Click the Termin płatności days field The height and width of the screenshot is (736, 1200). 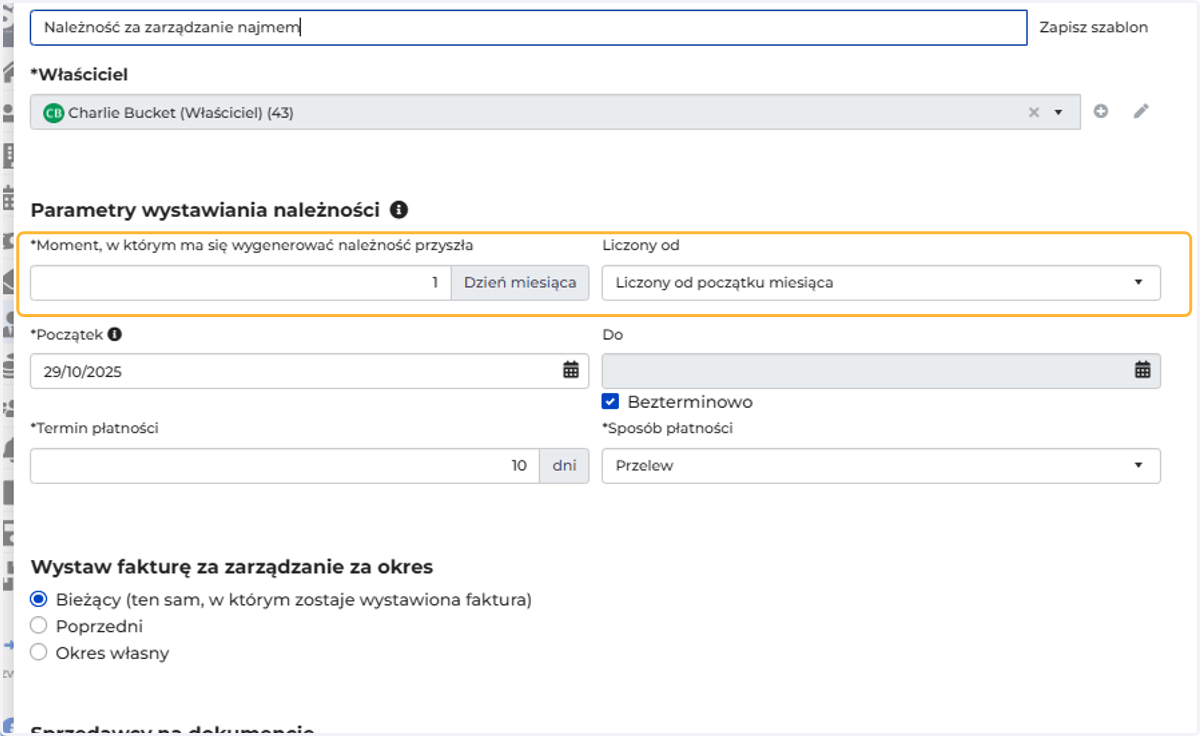285,466
